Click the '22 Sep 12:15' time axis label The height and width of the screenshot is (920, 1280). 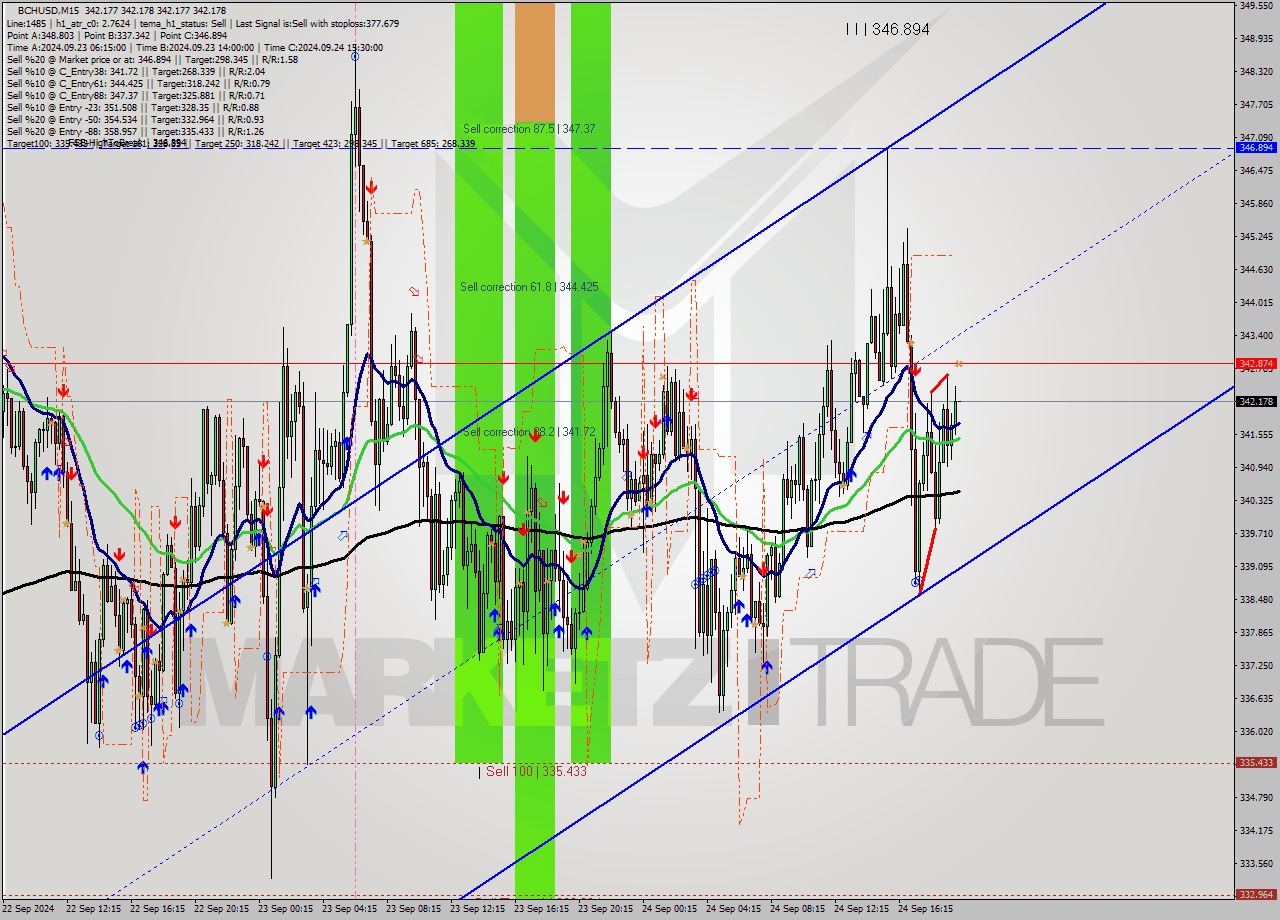[x=93, y=909]
